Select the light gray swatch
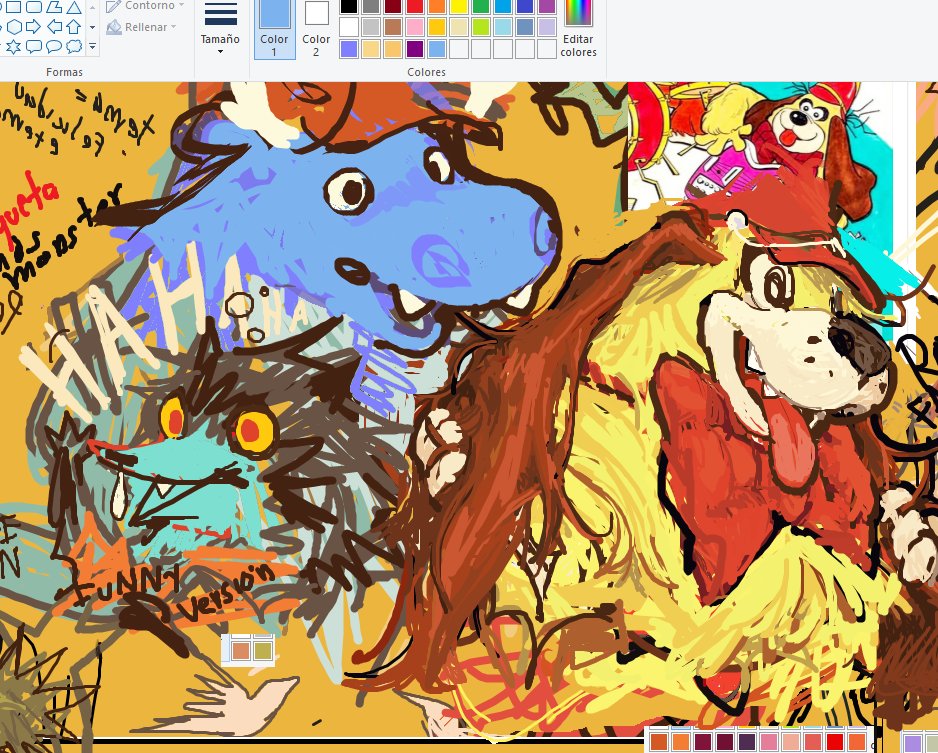938x753 pixels. click(371, 27)
